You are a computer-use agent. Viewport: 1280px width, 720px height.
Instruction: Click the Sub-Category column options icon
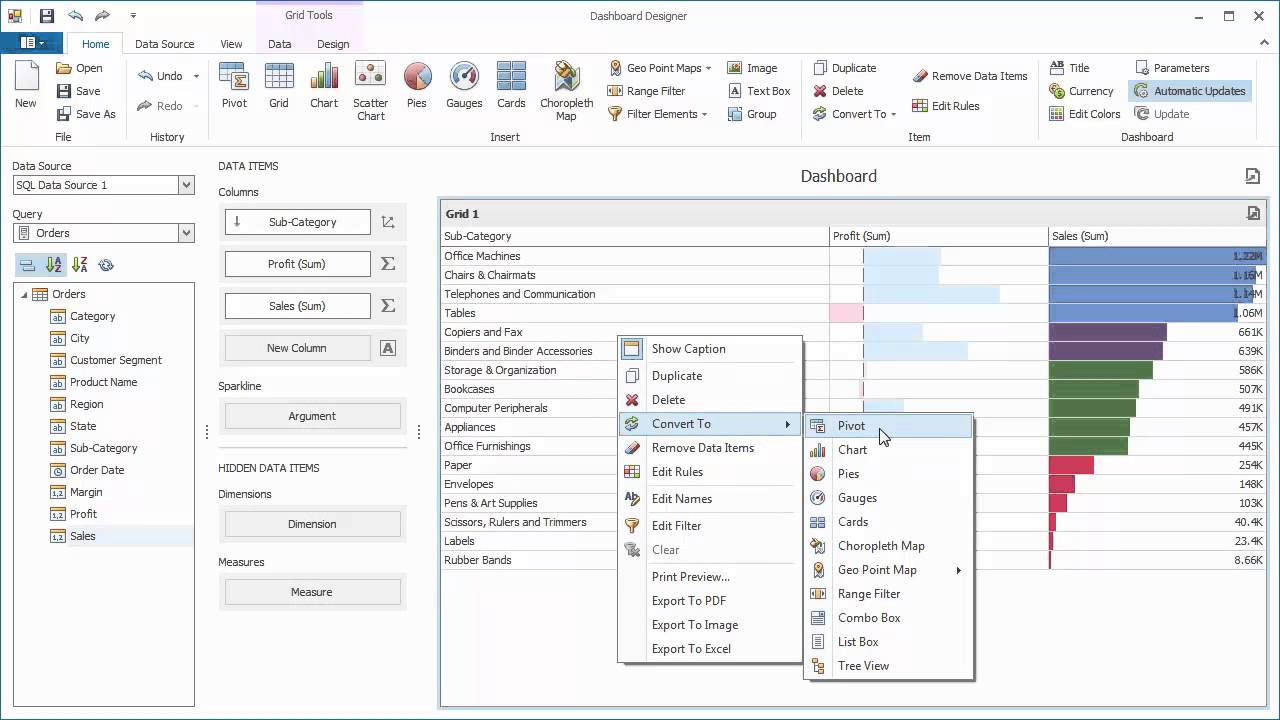click(x=388, y=222)
